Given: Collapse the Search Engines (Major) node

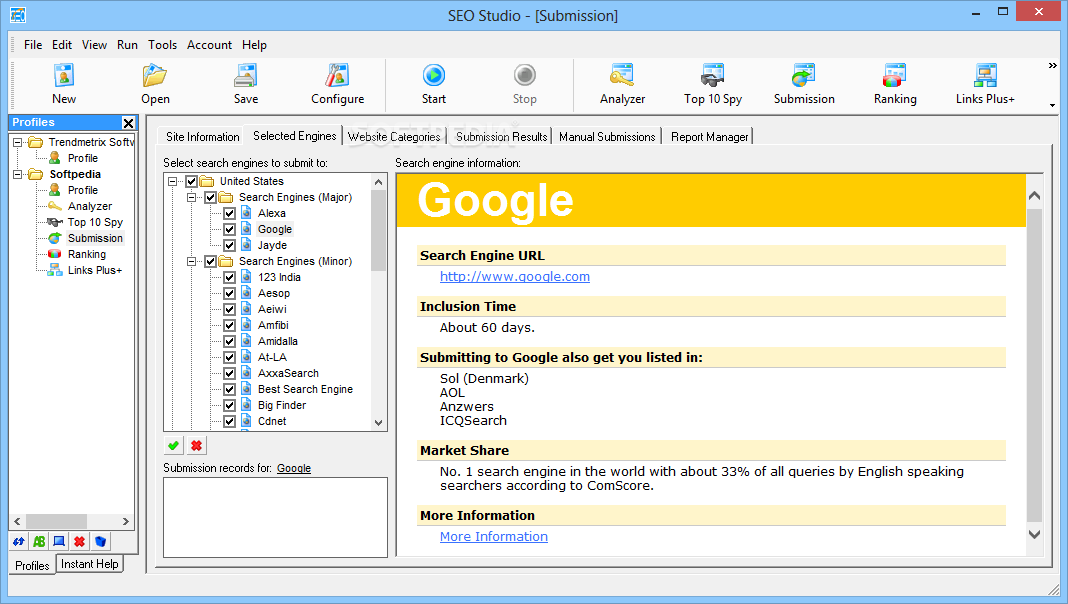Looking at the screenshot, I should point(191,197).
